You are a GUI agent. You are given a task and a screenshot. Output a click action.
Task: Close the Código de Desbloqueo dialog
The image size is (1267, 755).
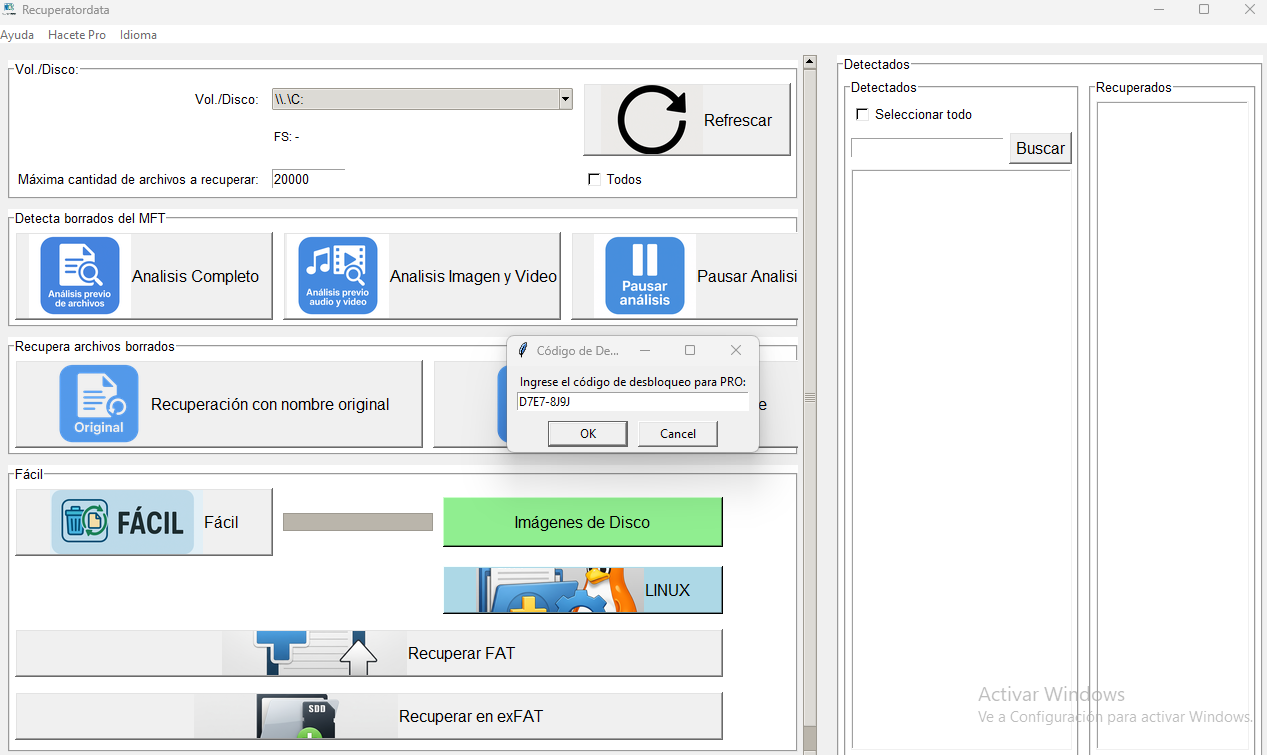736,350
